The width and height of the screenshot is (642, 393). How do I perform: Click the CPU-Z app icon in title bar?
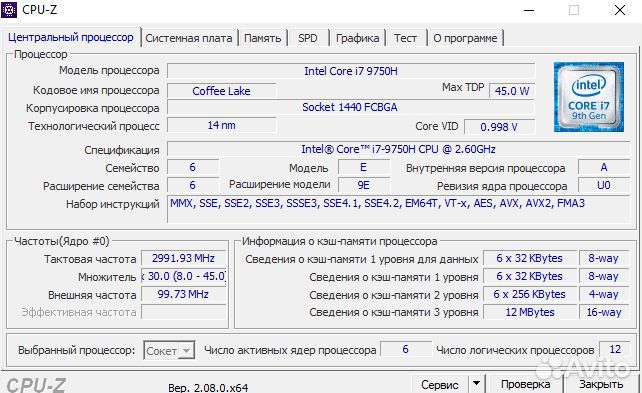click(x=9, y=9)
